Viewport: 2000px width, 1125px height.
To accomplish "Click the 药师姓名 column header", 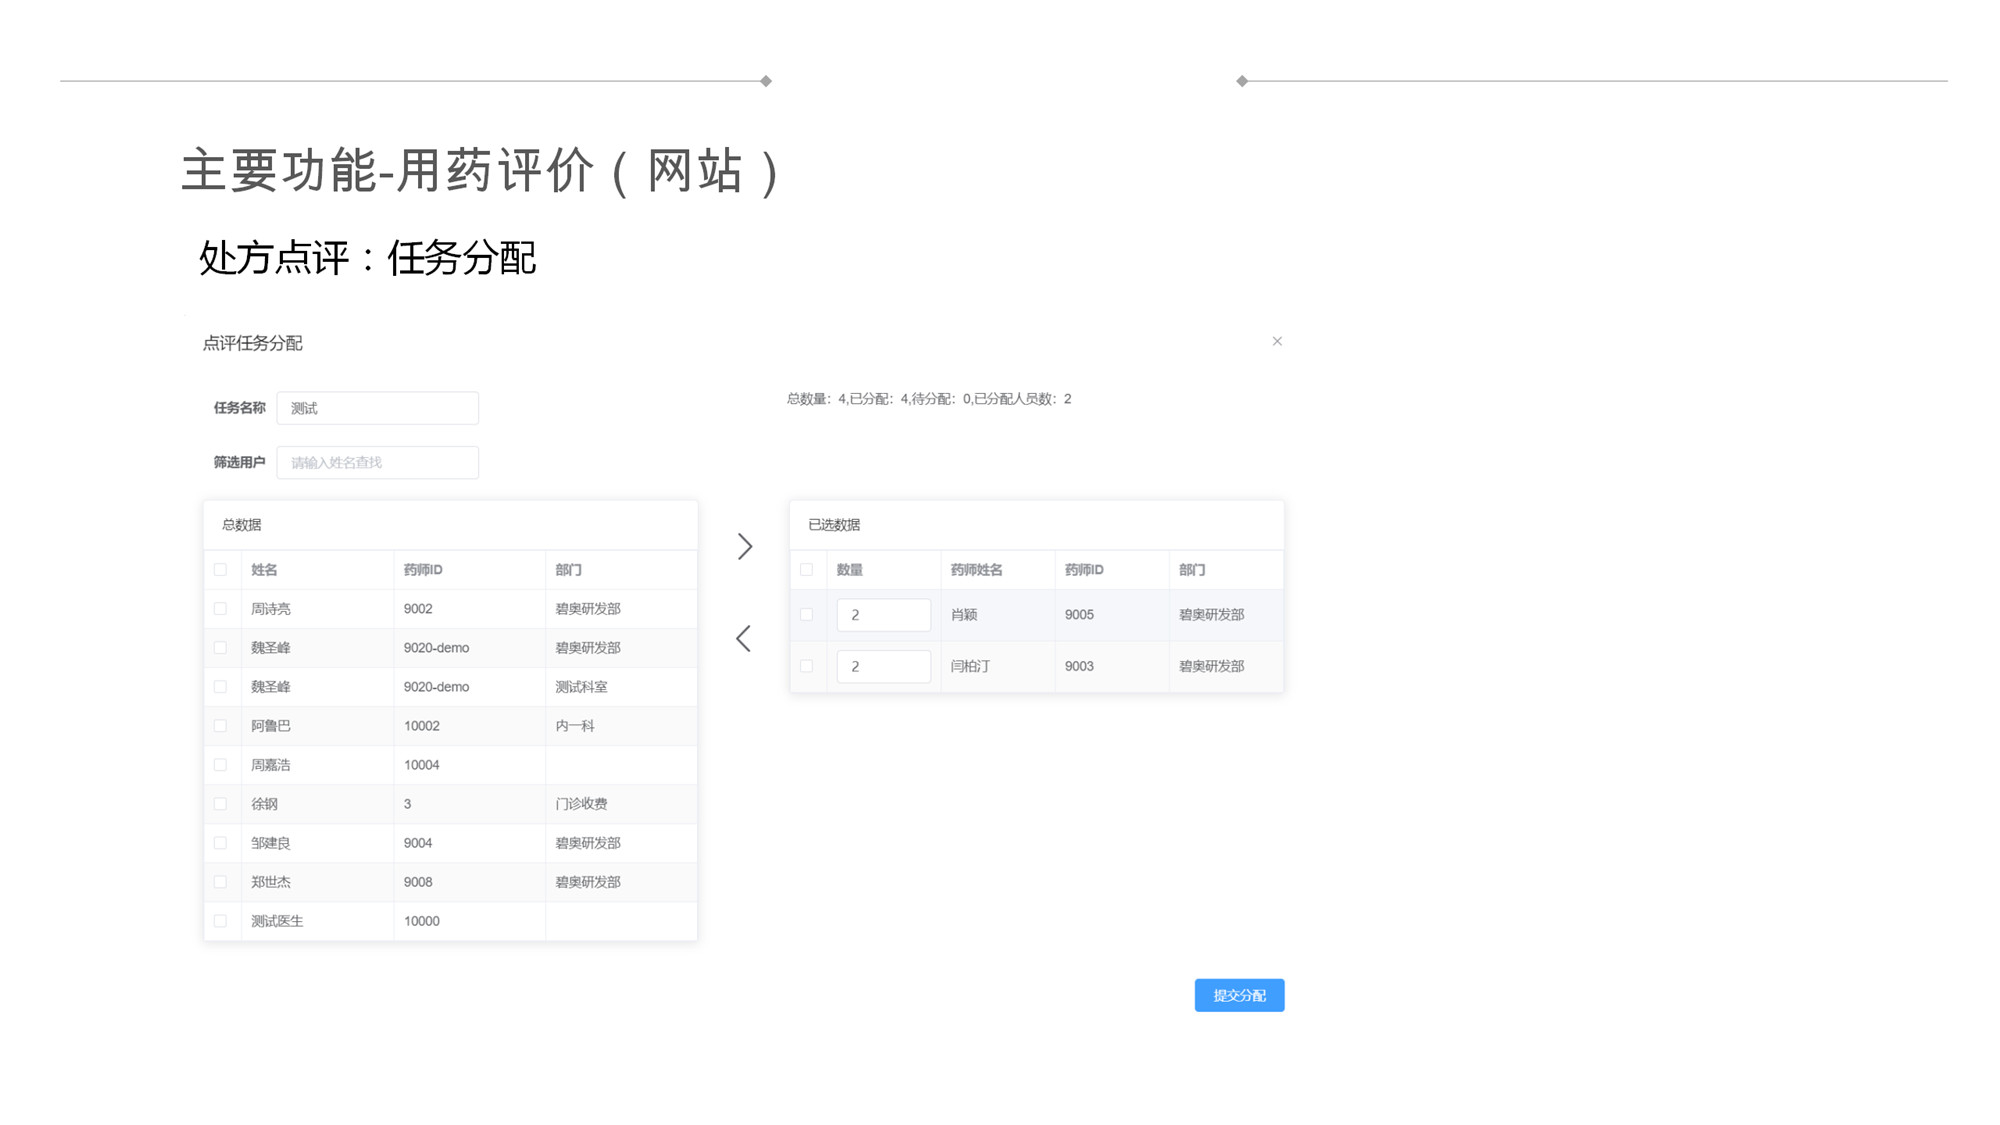I will [x=976, y=570].
